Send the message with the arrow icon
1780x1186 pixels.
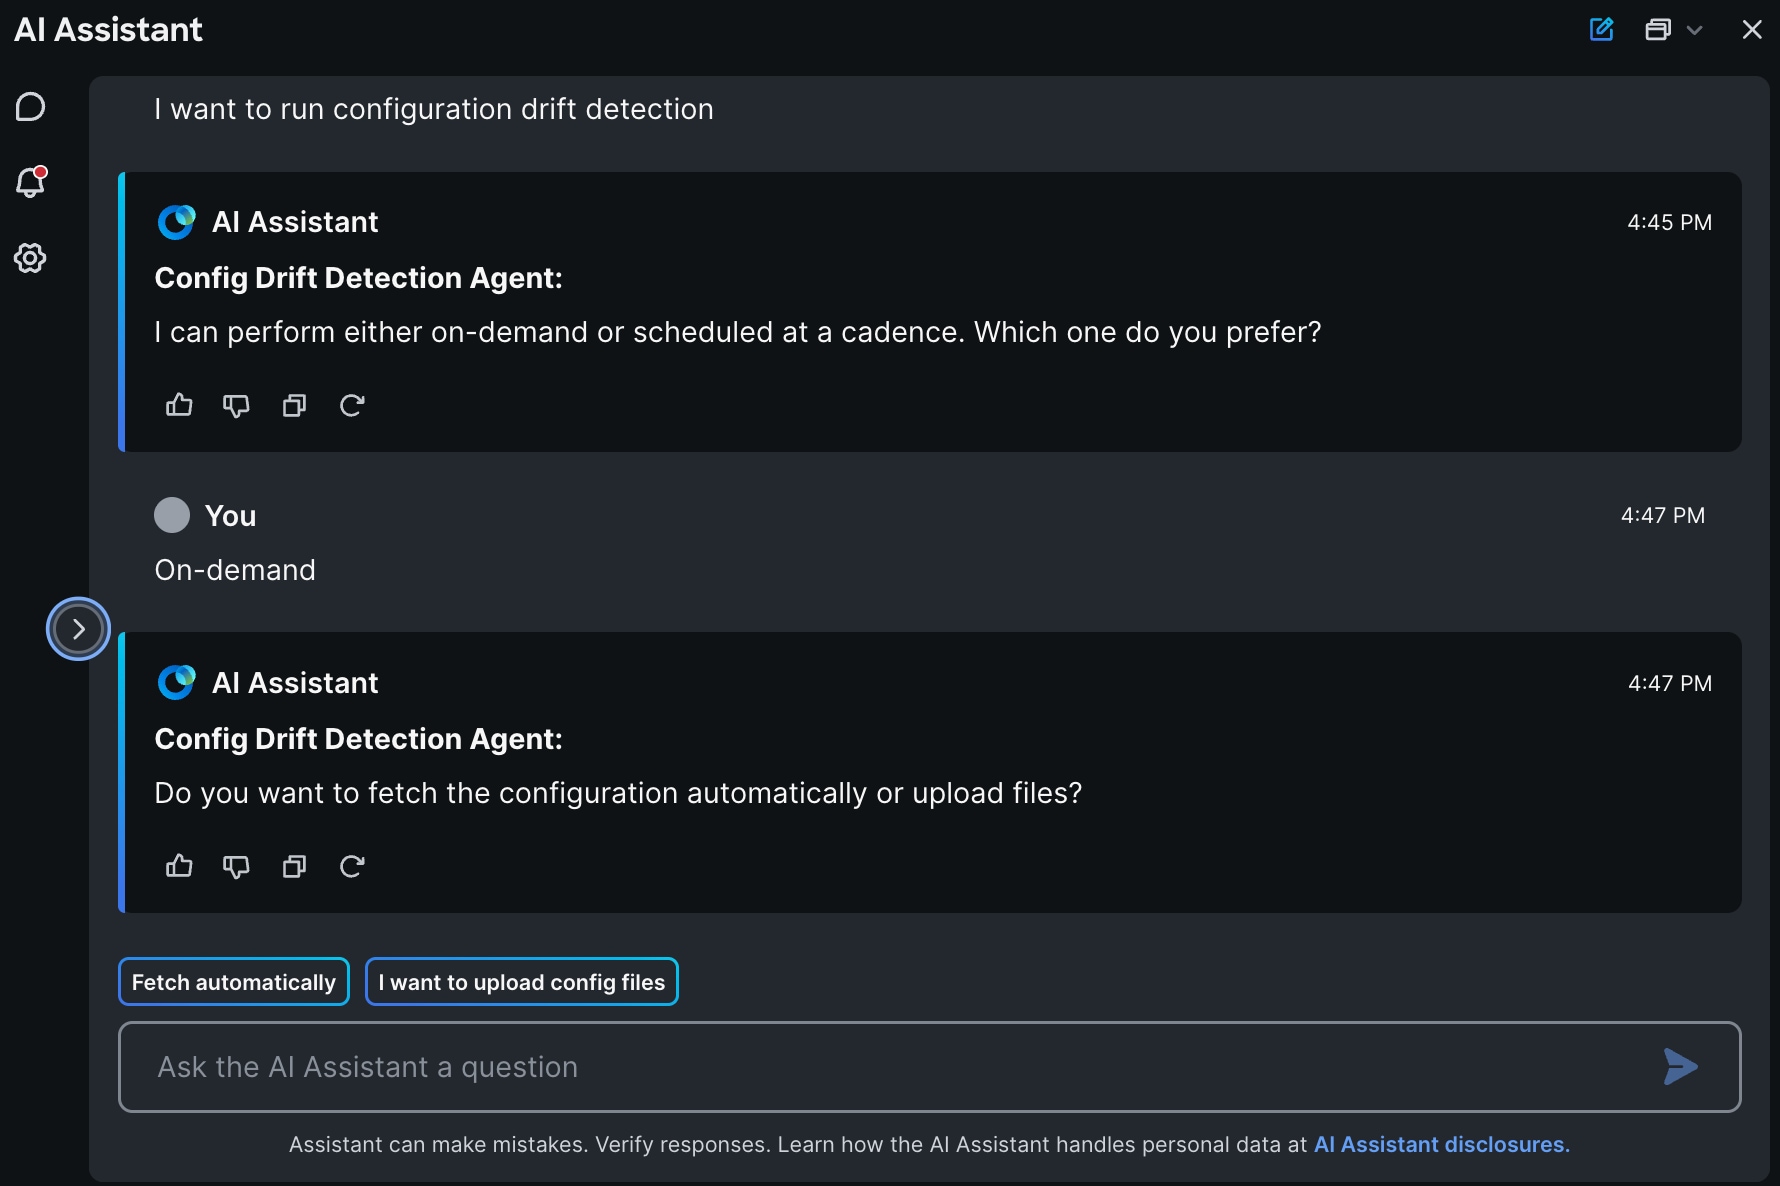coord(1681,1067)
